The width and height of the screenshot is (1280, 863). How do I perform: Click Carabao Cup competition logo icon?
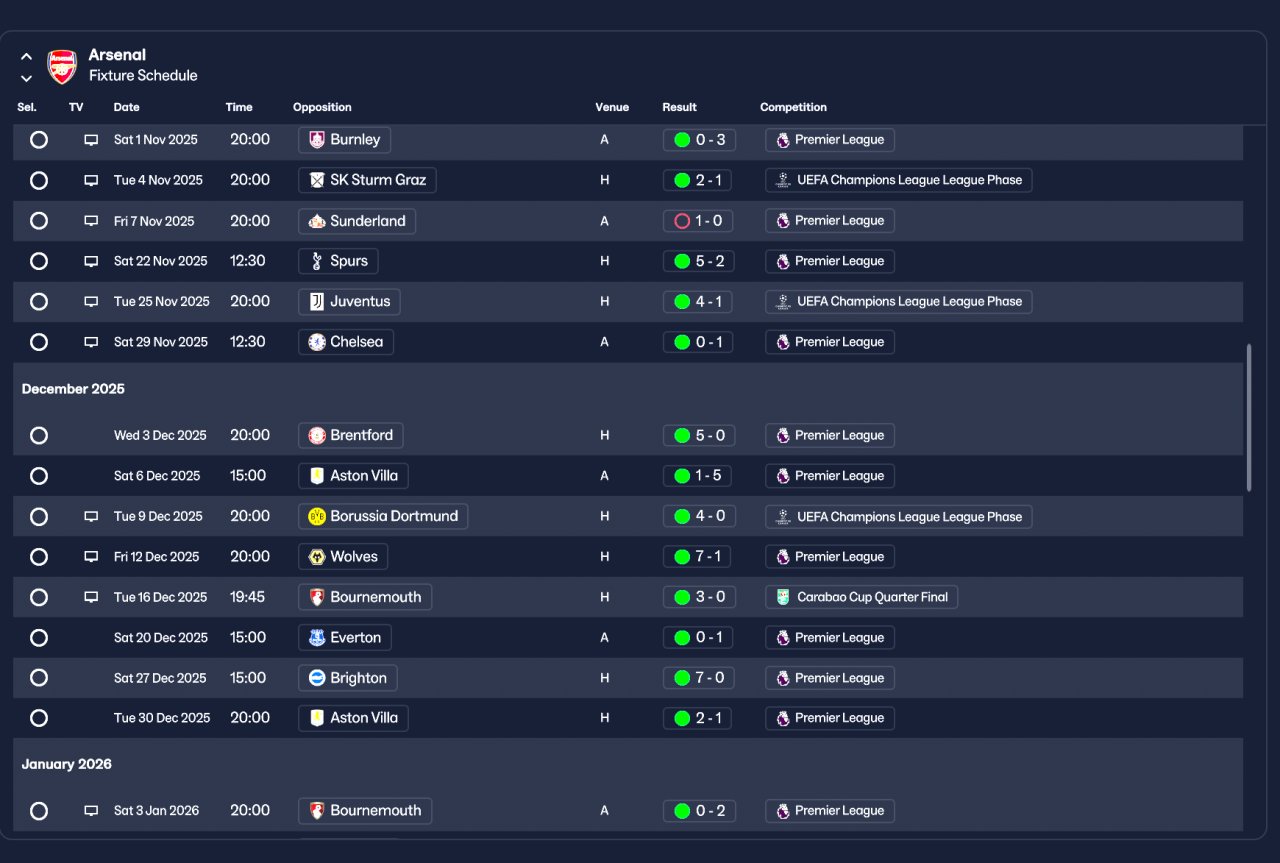[783, 597]
